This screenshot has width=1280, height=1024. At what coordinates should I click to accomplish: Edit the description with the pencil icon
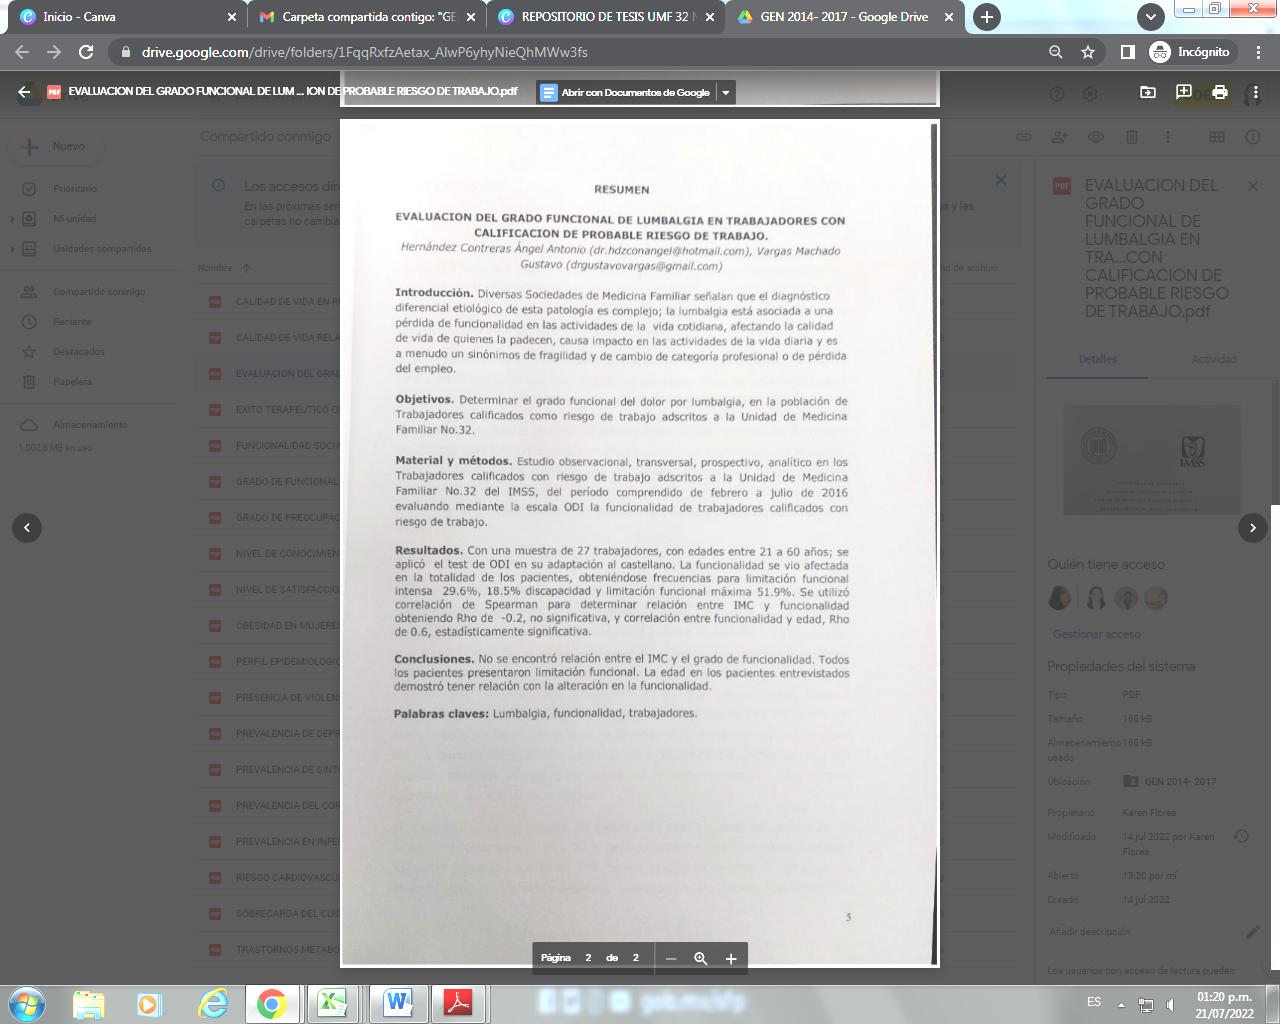click(1252, 932)
